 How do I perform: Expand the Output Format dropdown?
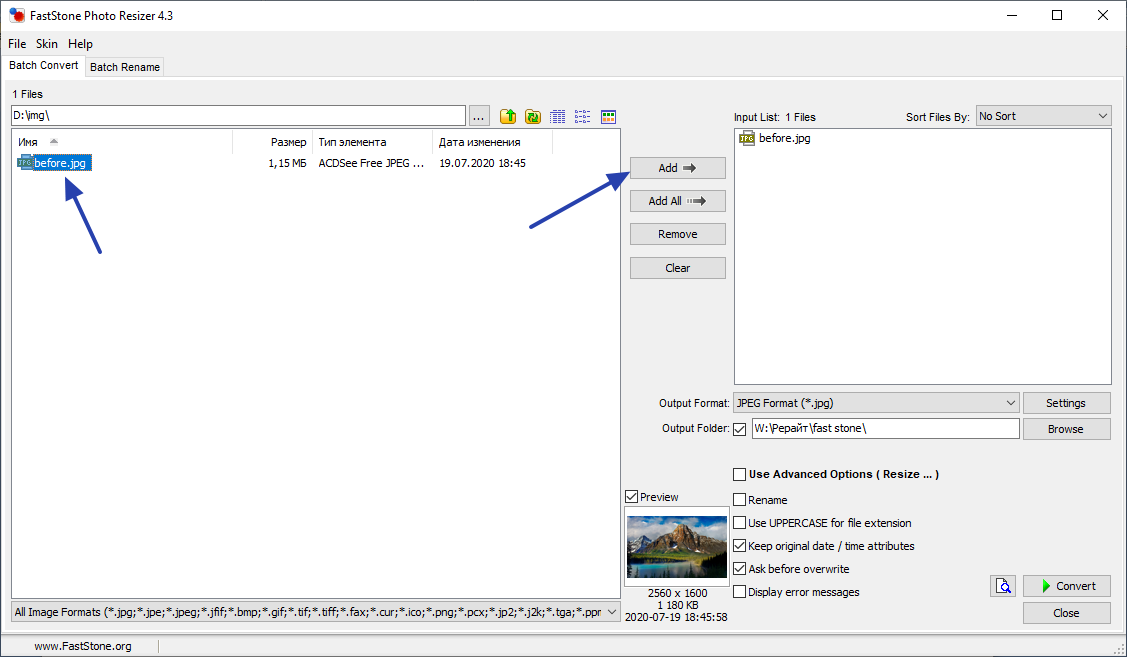click(x=875, y=403)
